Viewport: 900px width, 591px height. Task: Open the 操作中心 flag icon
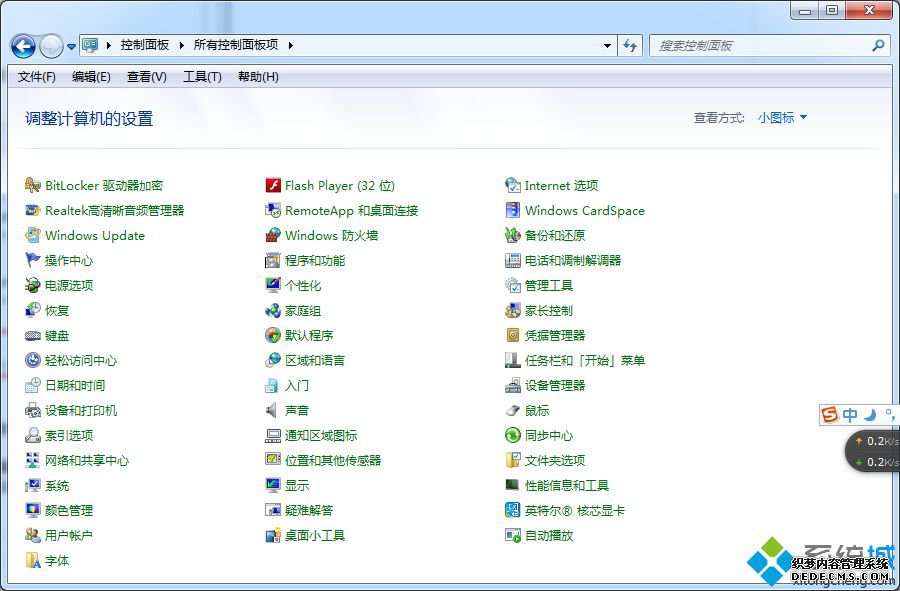tap(33, 260)
